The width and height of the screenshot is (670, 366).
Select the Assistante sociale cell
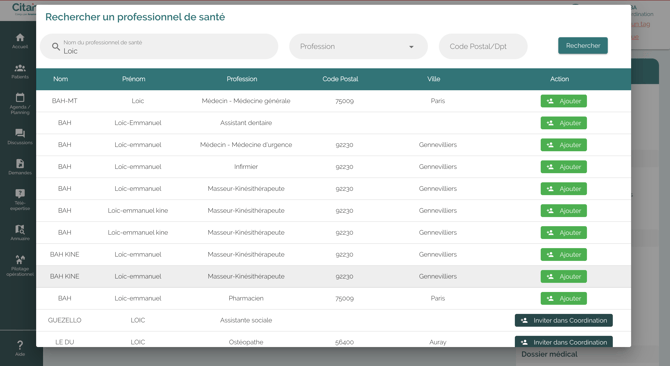pos(246,320)
